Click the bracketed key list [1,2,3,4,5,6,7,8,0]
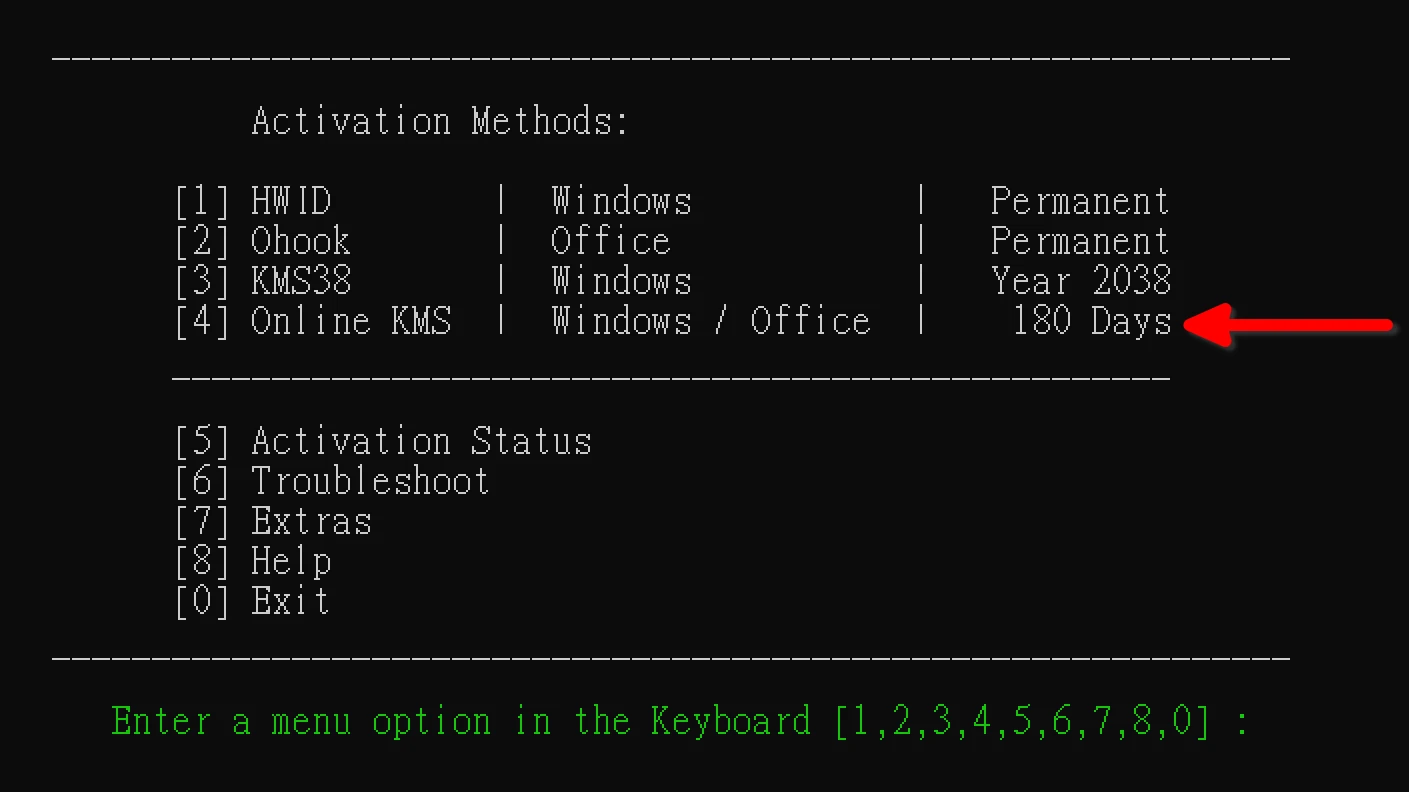This screenshot has width=1409, height=792. 1027,722
